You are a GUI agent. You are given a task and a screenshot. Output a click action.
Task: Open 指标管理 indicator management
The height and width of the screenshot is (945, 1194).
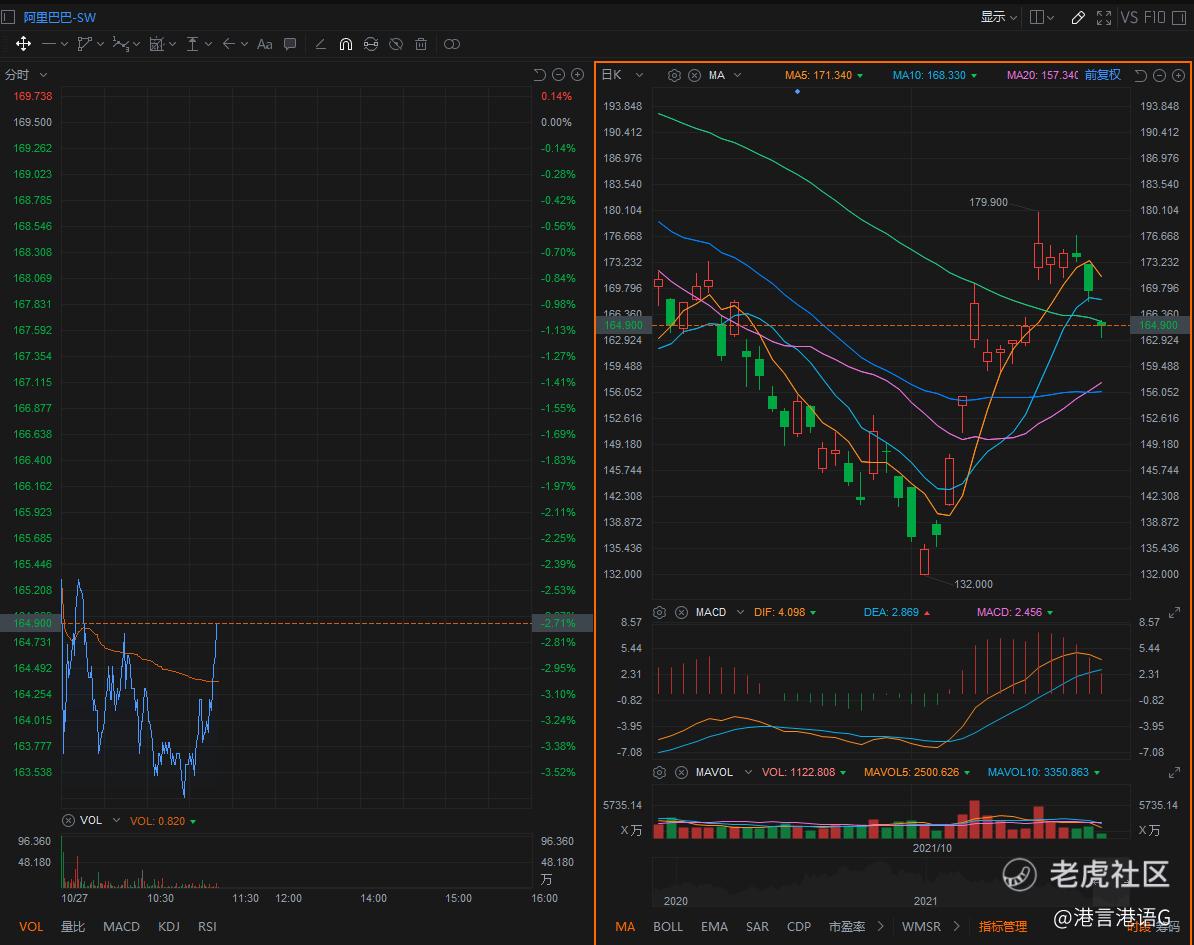pos(1003,927)
